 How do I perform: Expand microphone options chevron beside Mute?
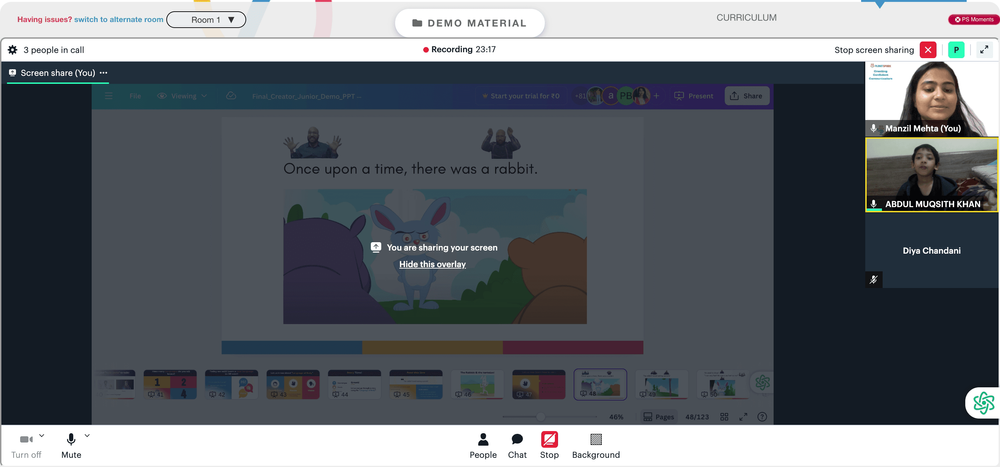pos(87,436)
